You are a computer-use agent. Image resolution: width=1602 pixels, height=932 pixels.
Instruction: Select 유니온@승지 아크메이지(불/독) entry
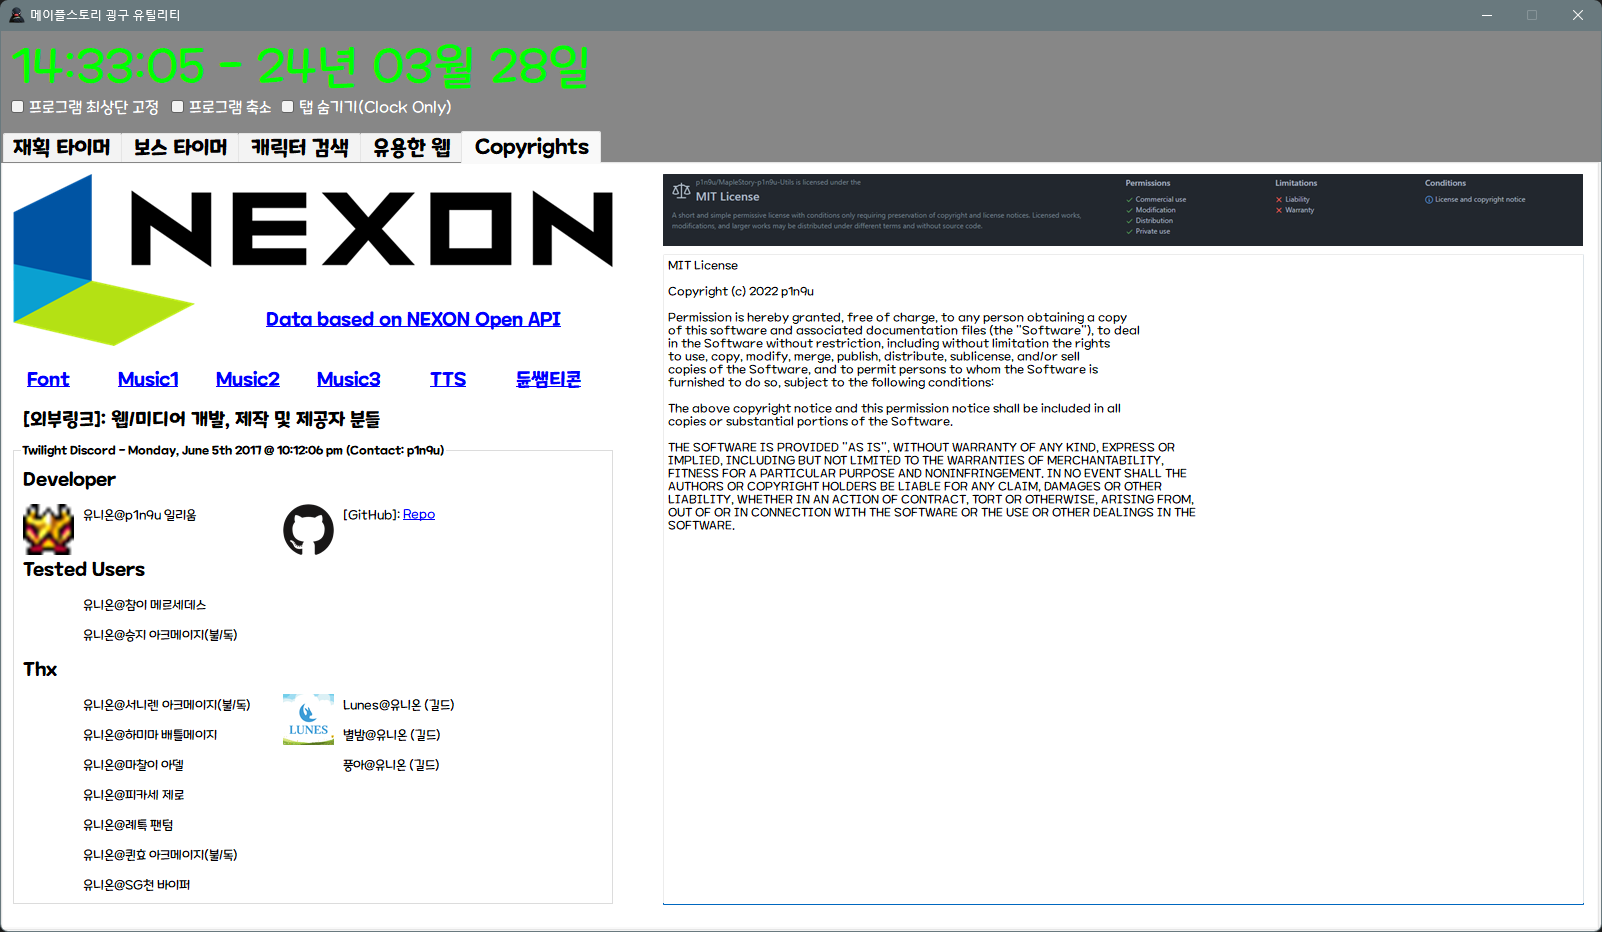[x=160, y=635]
